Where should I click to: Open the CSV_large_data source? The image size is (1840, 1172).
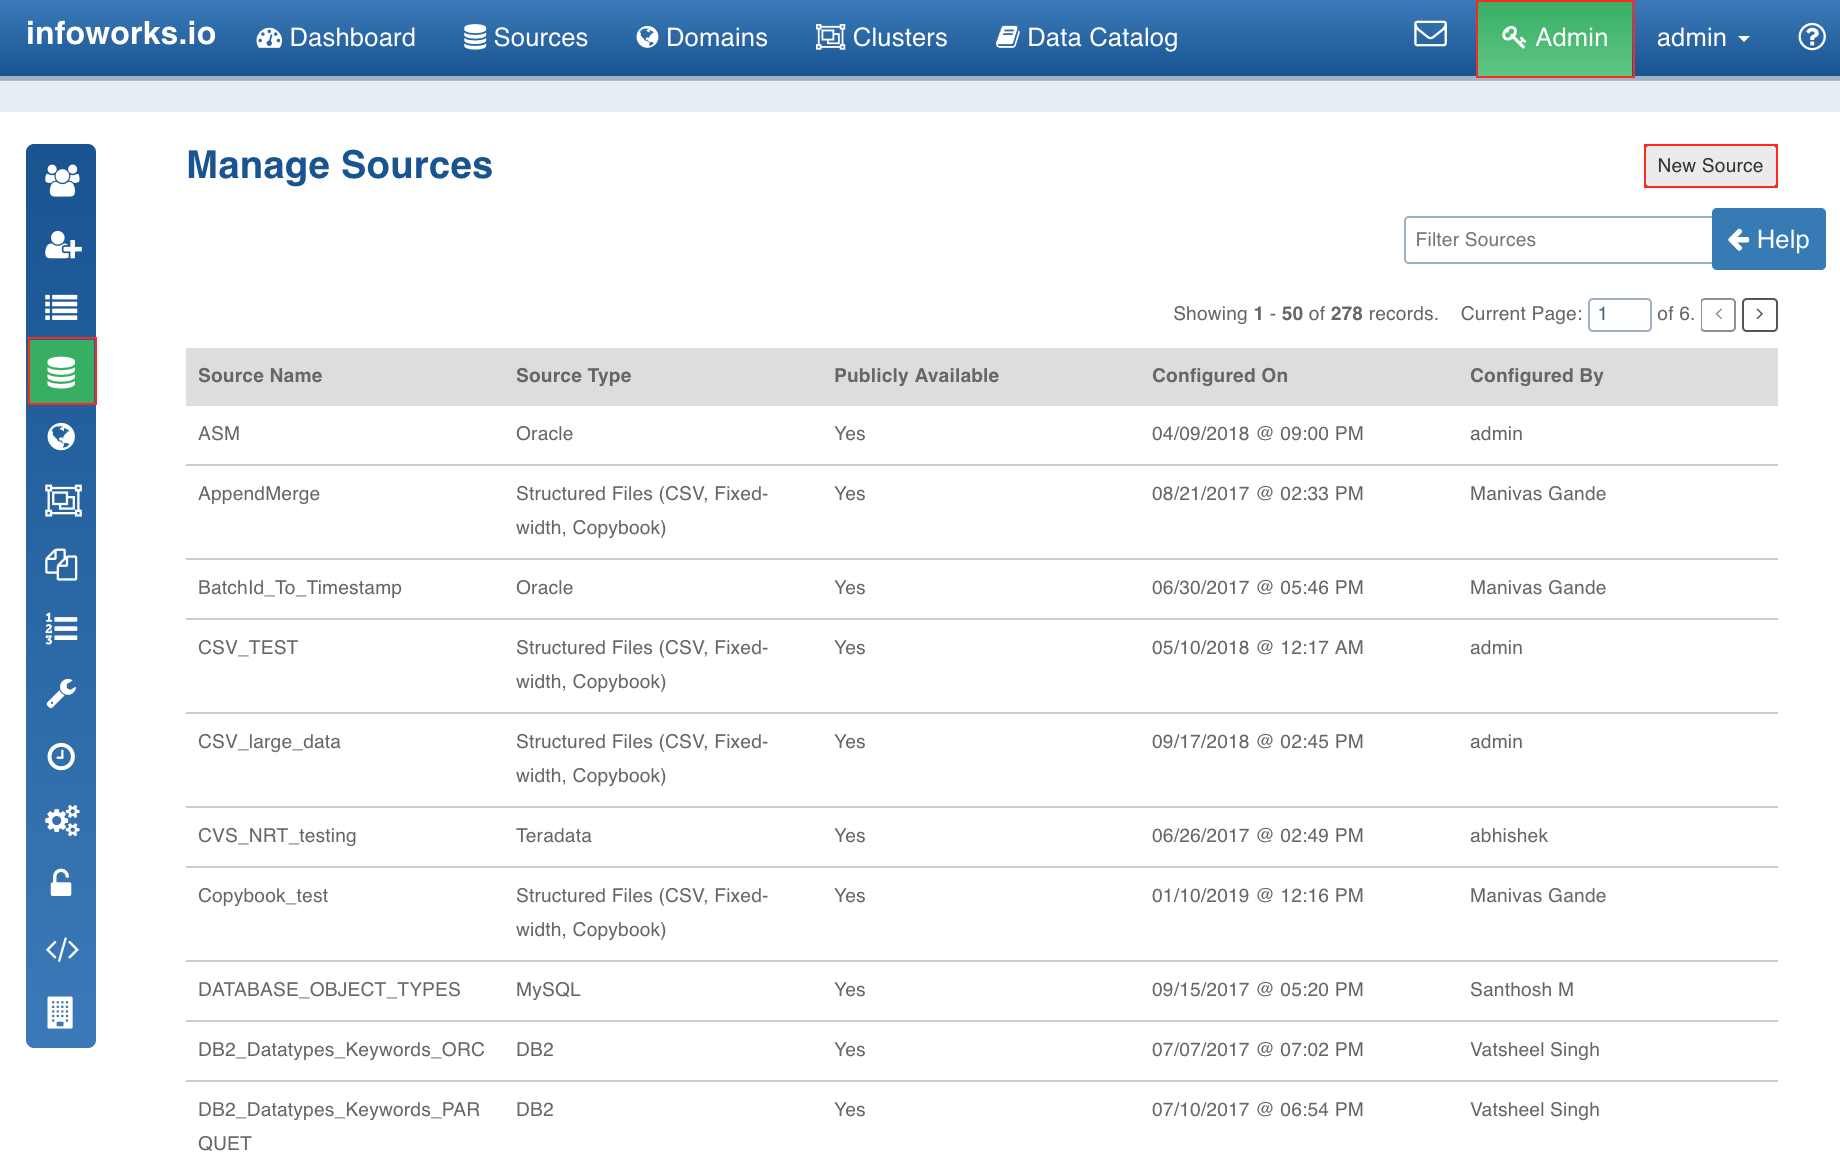click(x=269, y=742)
